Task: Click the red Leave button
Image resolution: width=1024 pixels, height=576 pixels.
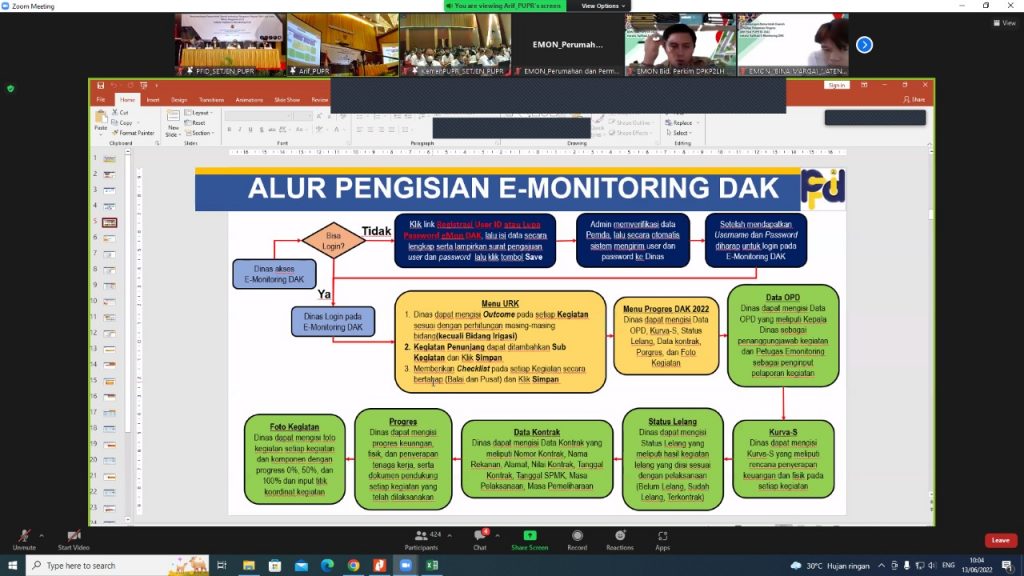Action: click(1000, 540)
